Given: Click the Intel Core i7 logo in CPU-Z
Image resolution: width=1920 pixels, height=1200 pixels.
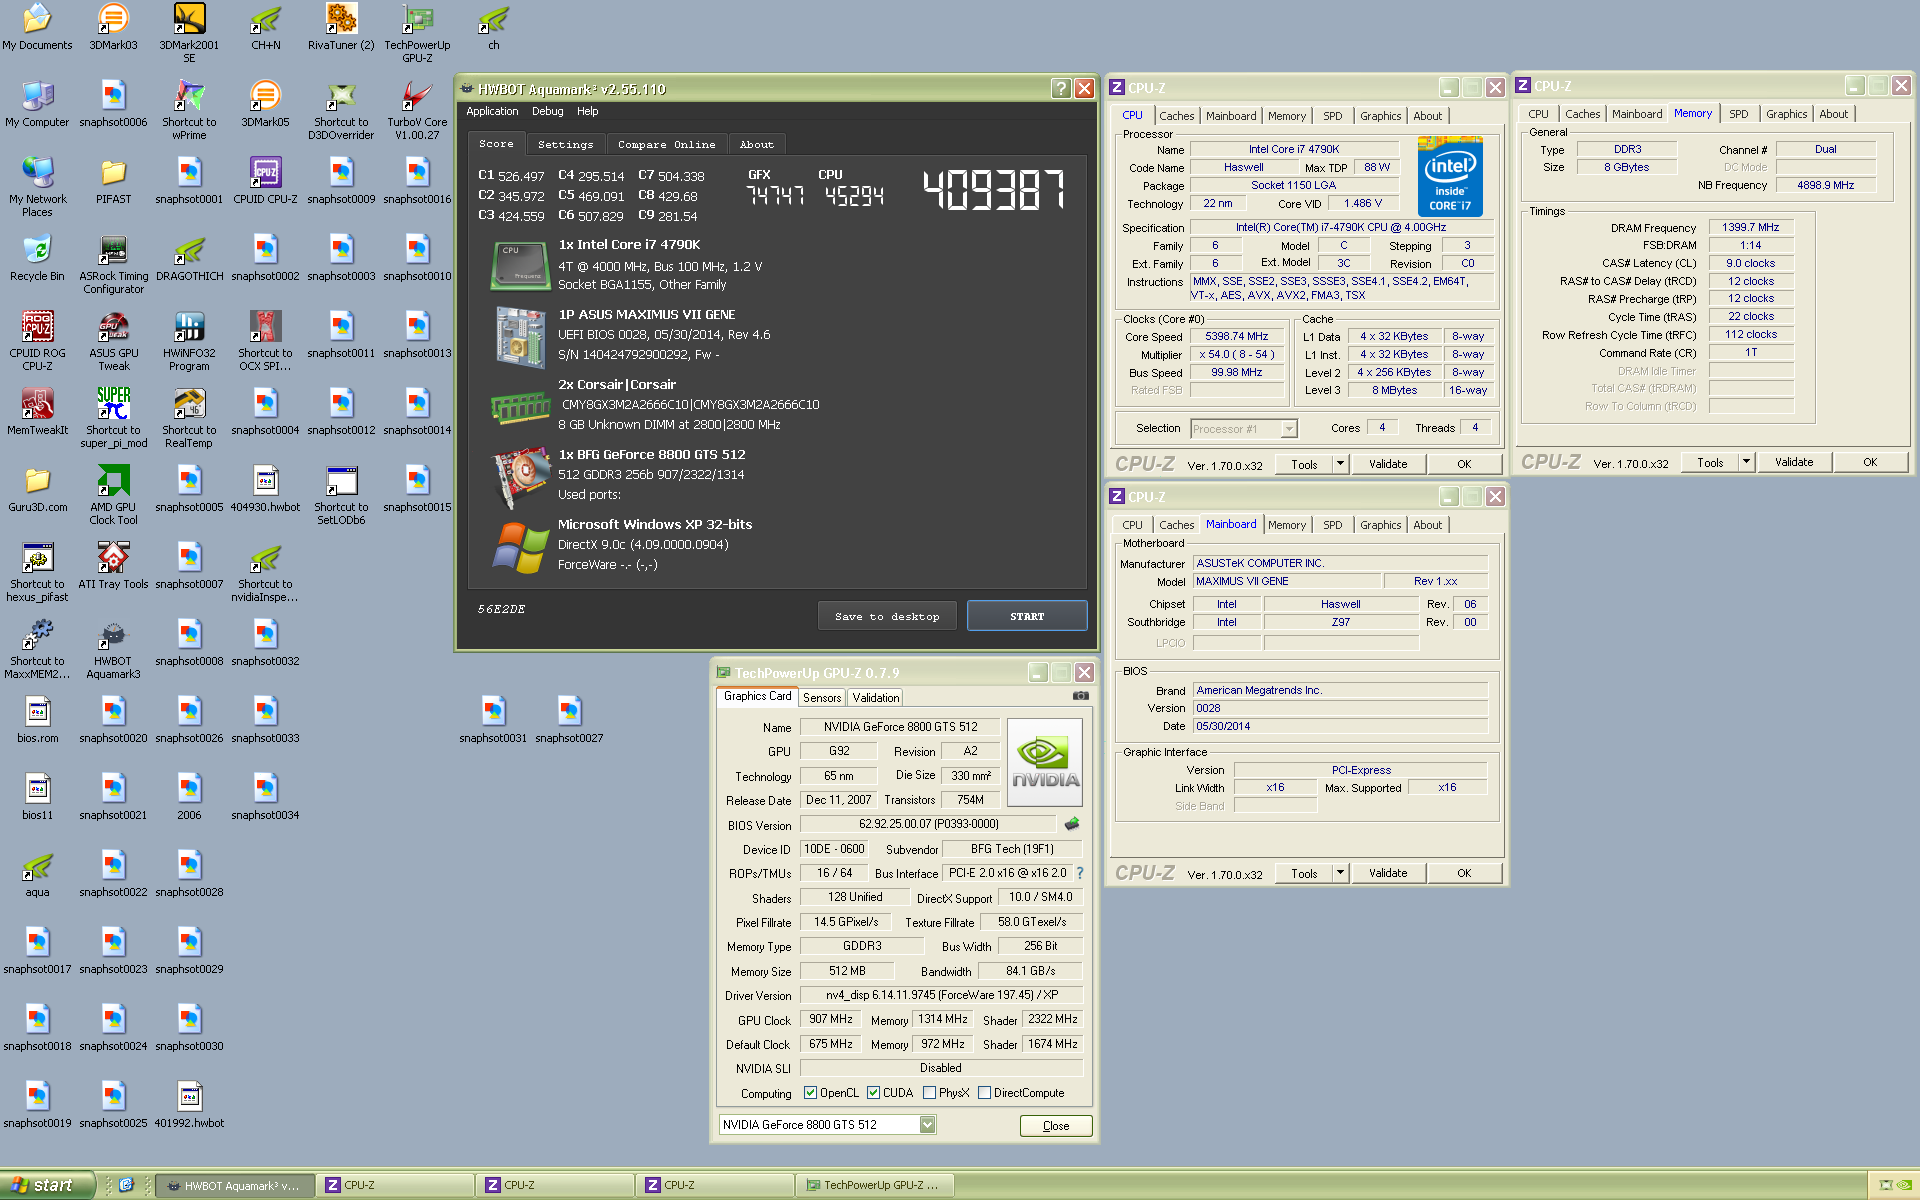Looking at the screenshot, I should click(1450, 177).
